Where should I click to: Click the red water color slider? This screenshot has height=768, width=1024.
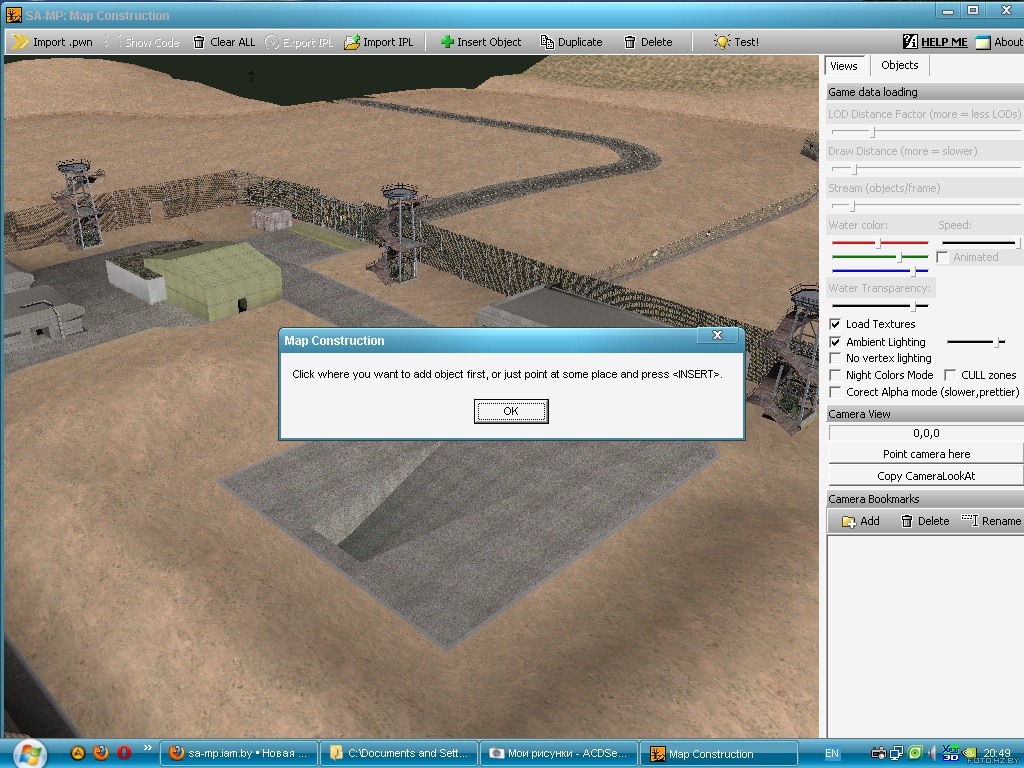click(880, 243)
